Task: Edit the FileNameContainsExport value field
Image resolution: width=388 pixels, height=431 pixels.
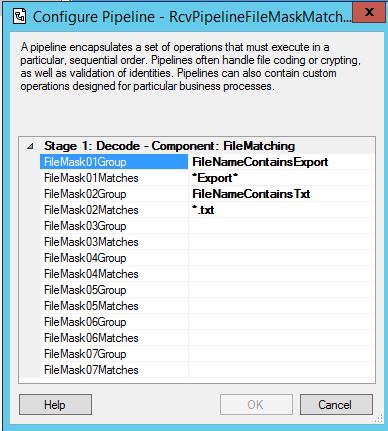Action: (x=282, y=162)
